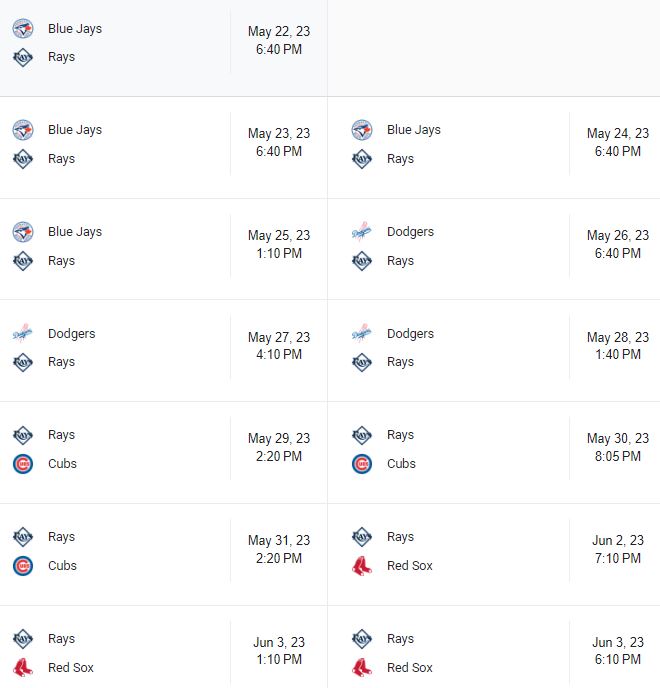Select Cubs team name in May 31 game
This screenshot has height=688, width=660.
coord(62,566)
